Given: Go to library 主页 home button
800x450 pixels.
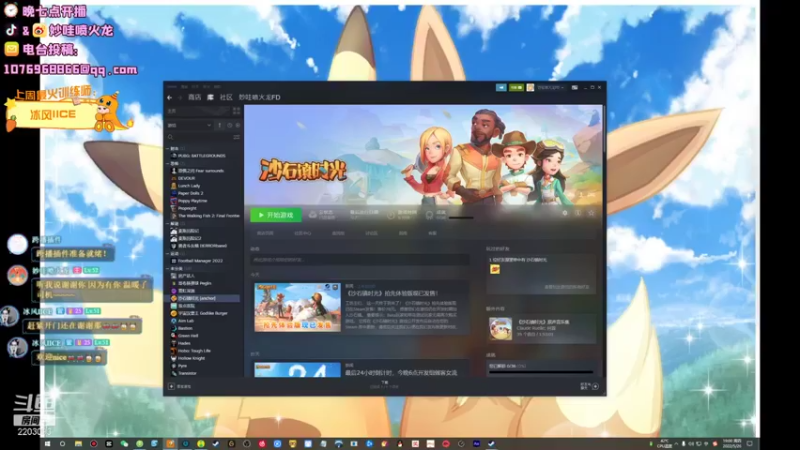Looking at the screenshot, I should 197,111.
